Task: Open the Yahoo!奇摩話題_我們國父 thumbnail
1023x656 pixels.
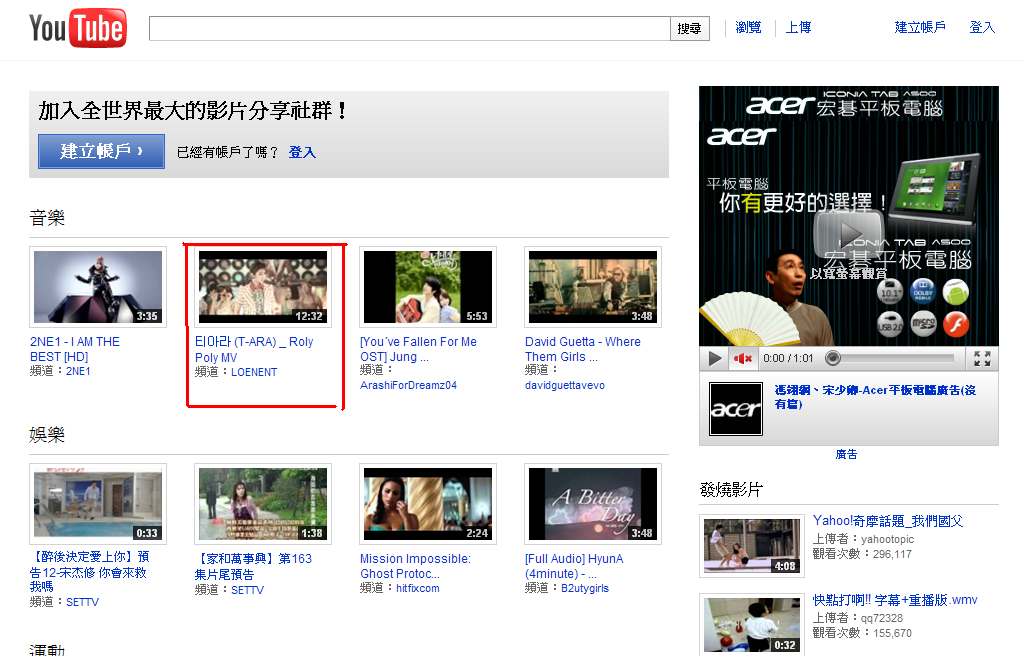Action: click(x=752, y=546)
